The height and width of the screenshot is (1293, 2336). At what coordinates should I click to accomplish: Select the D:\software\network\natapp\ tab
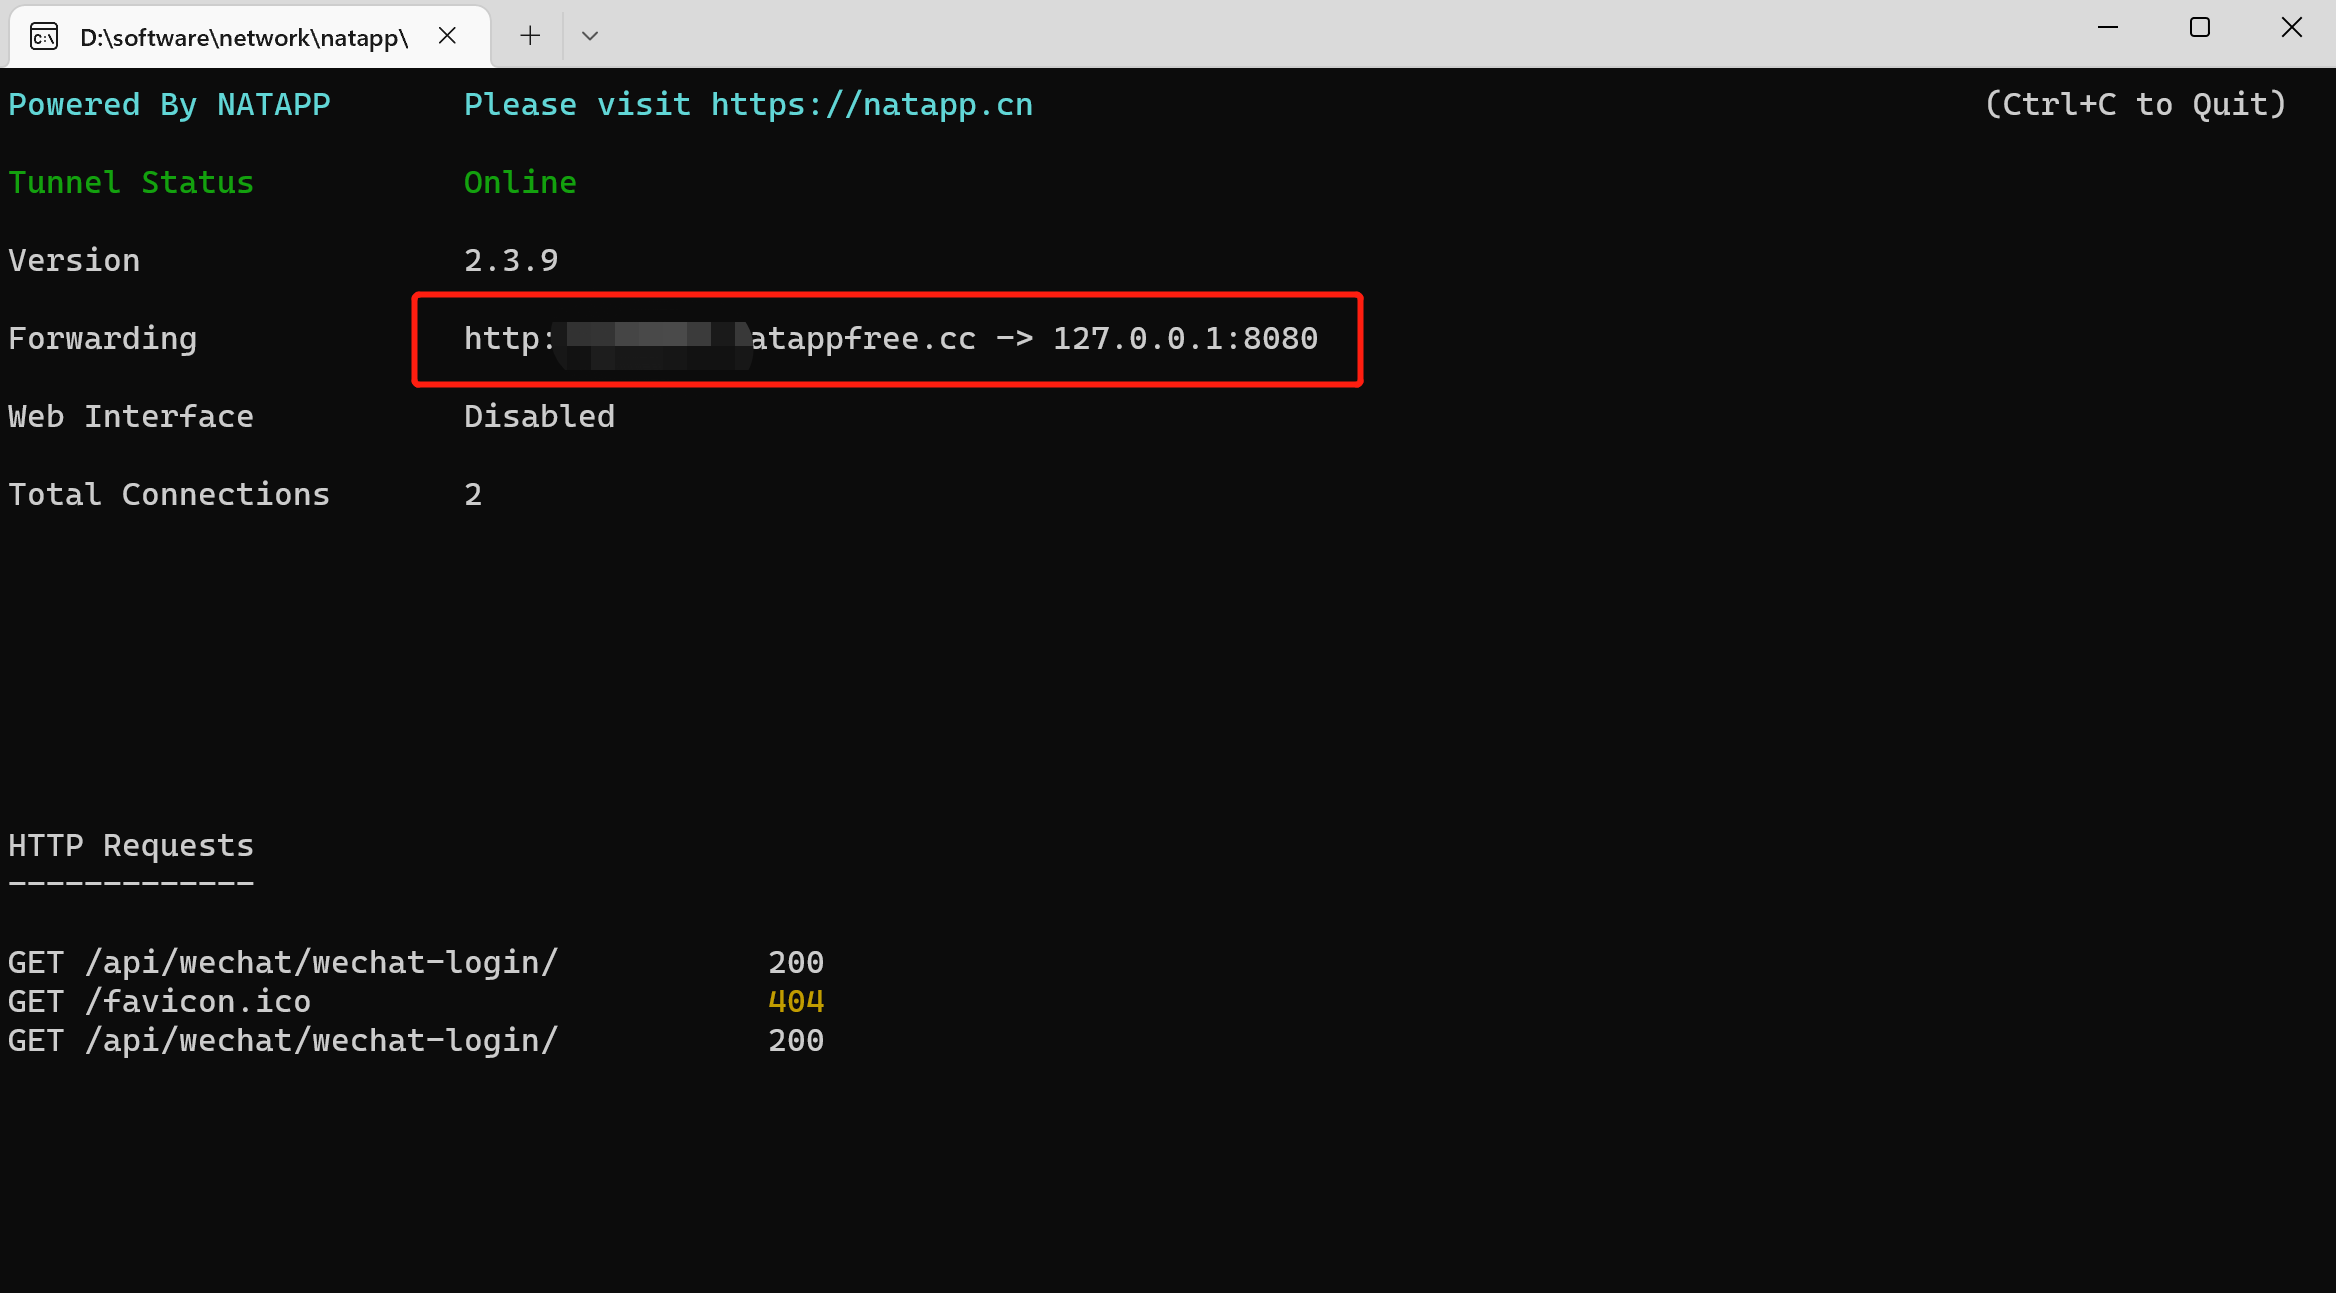click(x=249, y=37)
